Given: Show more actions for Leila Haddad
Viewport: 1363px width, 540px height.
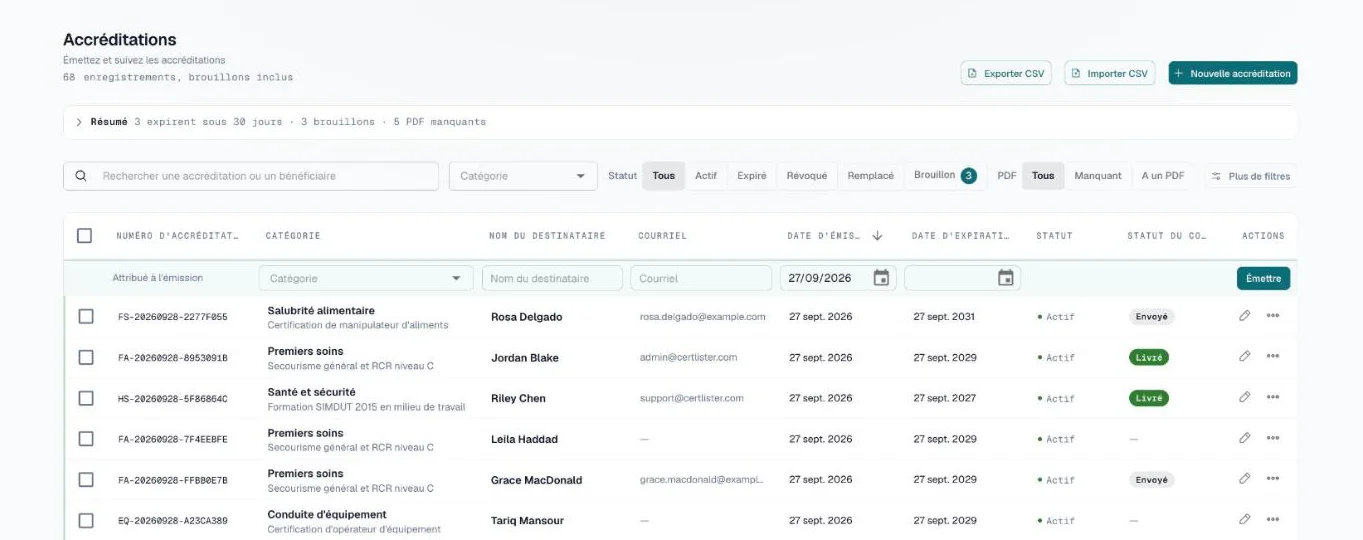Looking at the screenshot, I should point(1273,438).
